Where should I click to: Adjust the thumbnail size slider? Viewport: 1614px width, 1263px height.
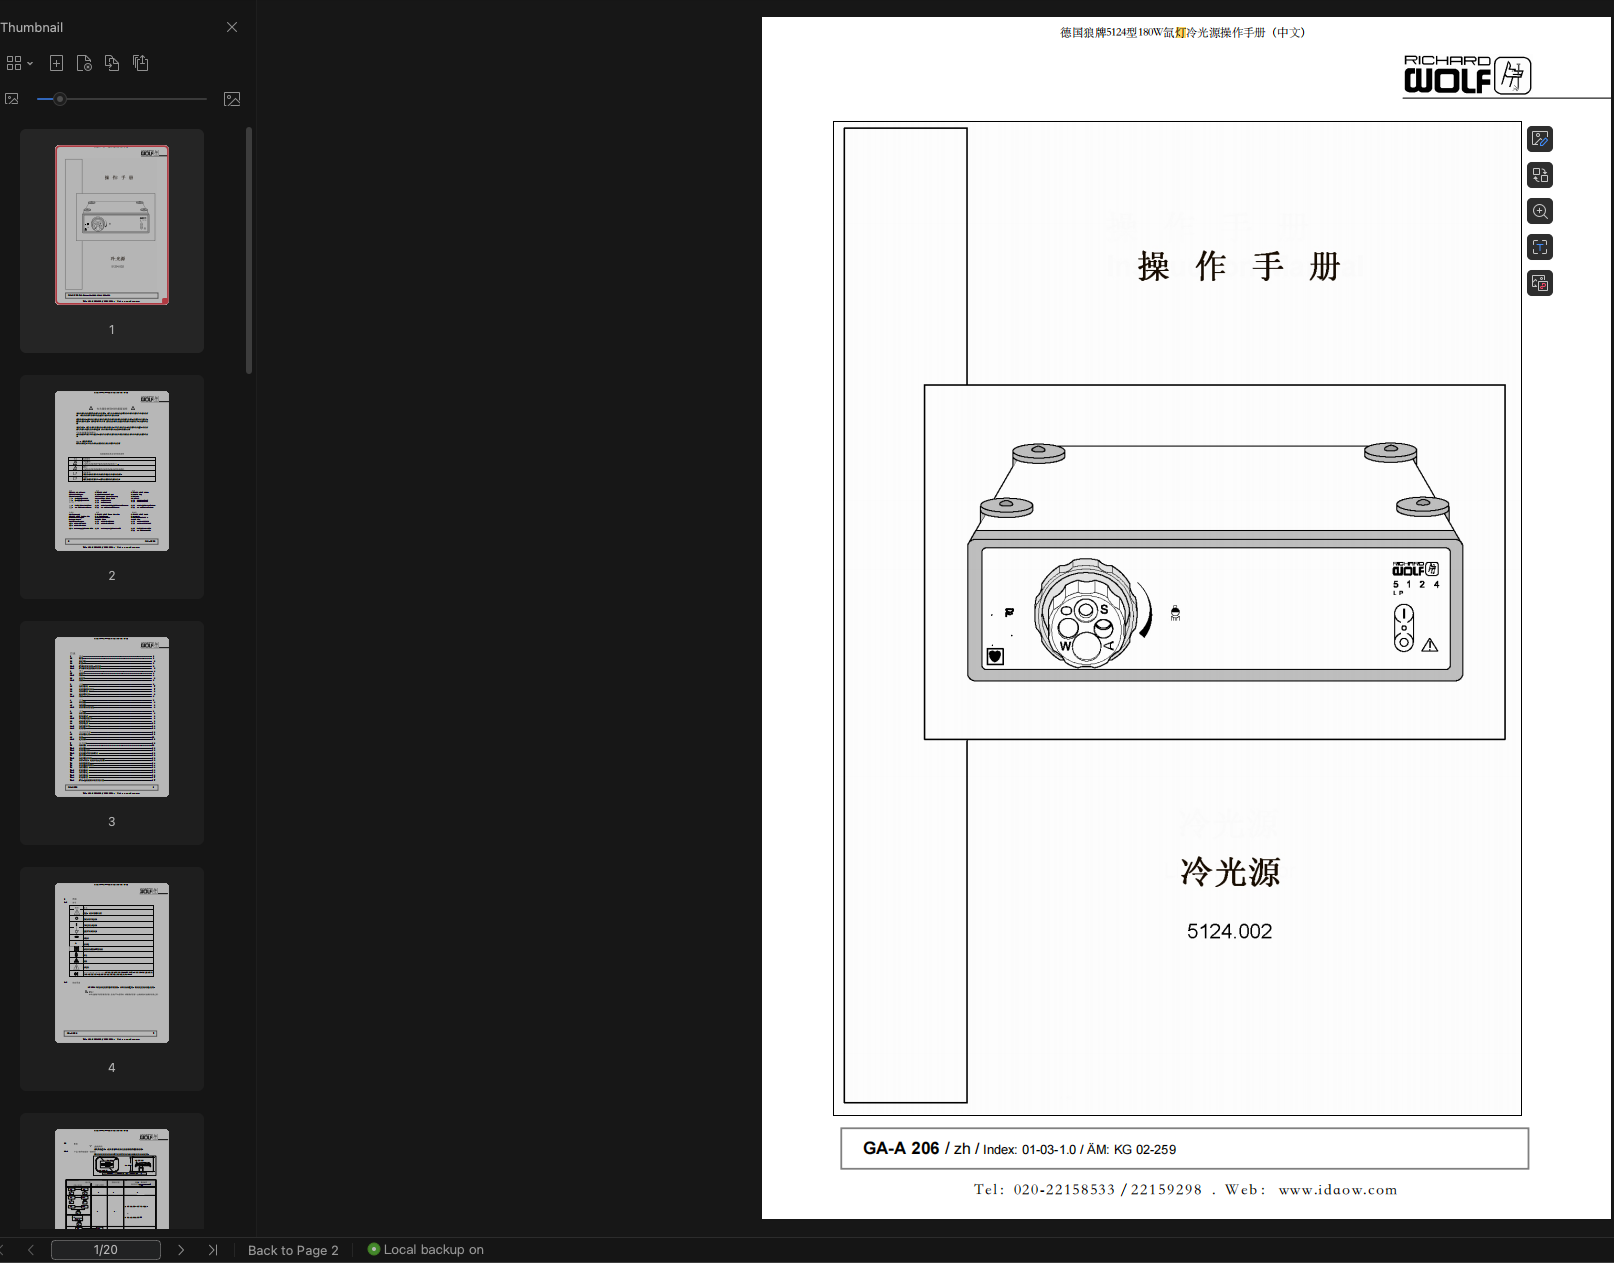[x=60, y=99]
